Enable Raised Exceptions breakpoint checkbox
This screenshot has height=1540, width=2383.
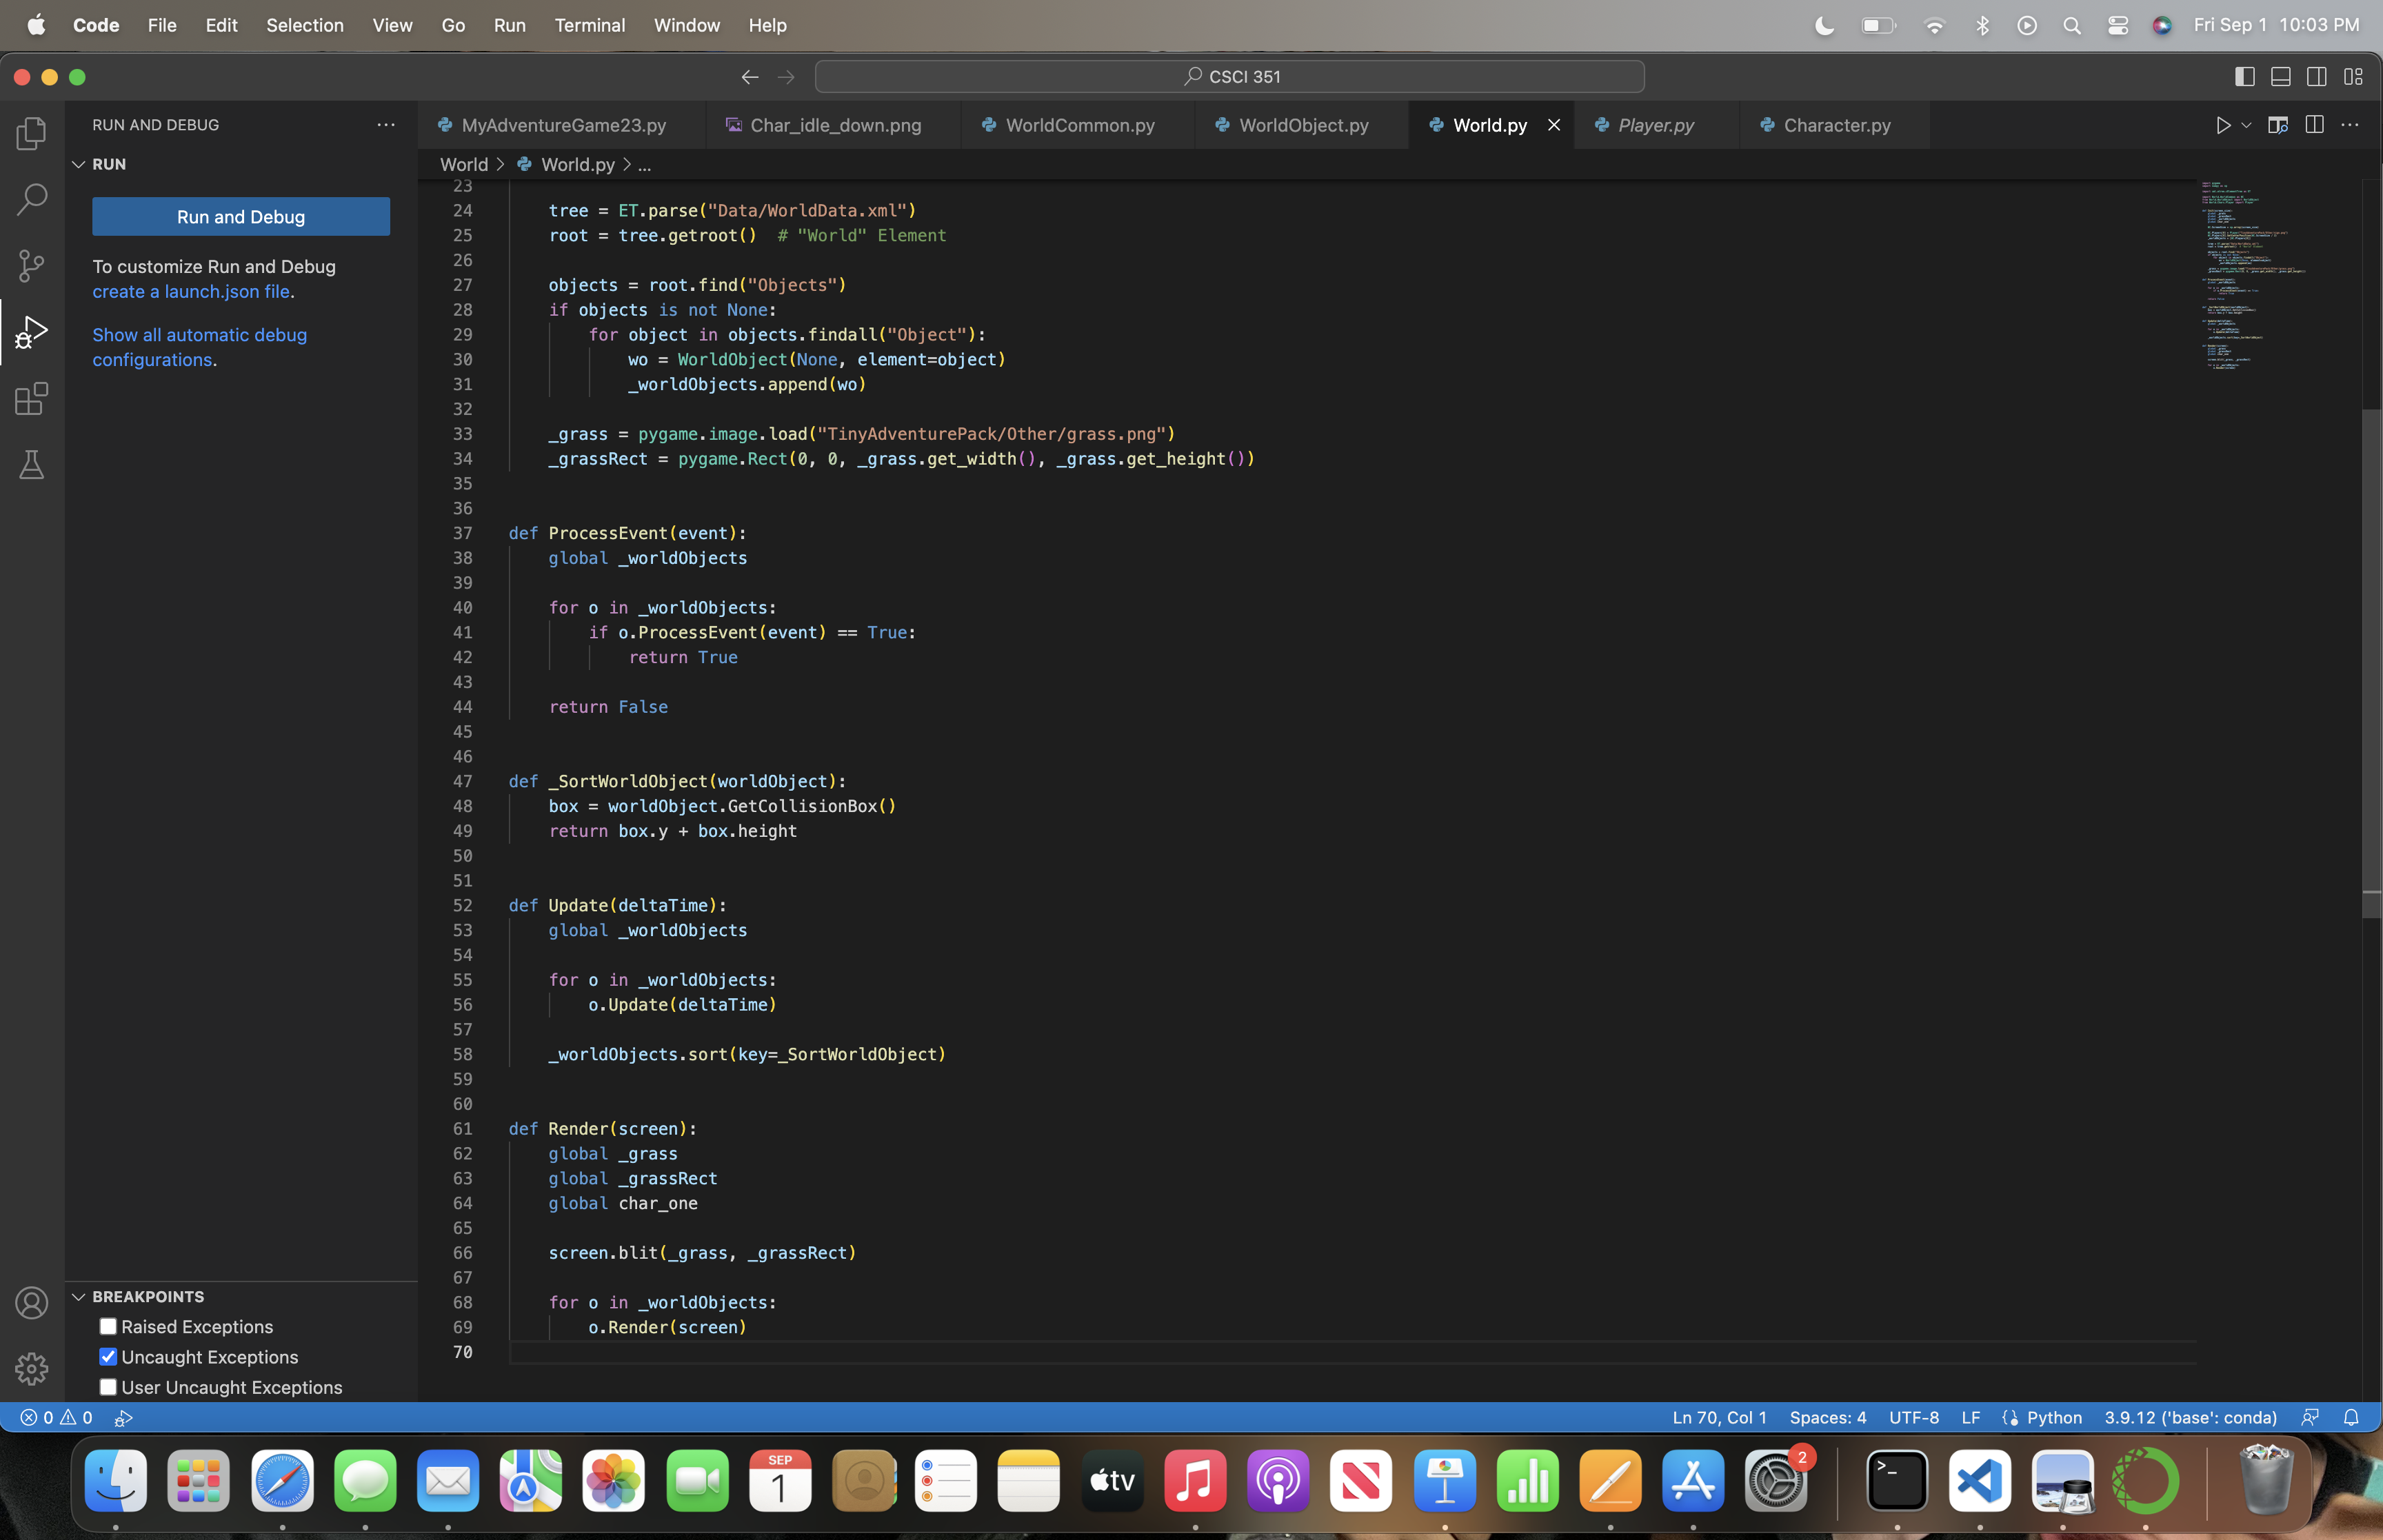[x=108, y=1326]
